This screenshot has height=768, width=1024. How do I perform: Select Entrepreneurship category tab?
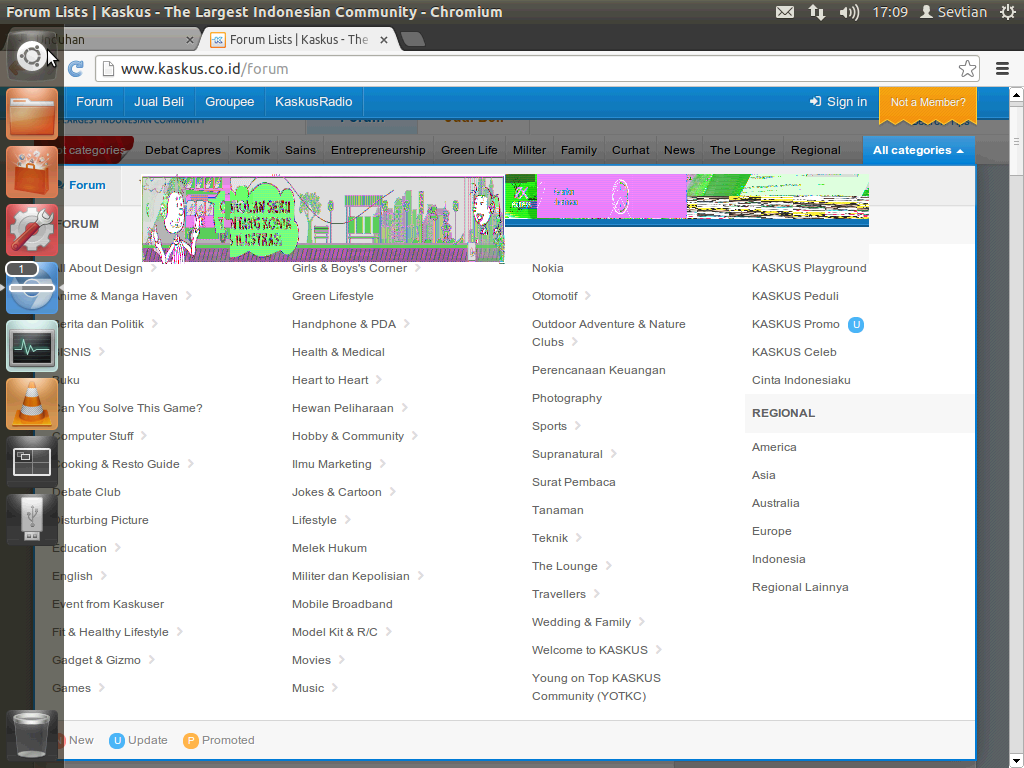(x=378, y=150)
